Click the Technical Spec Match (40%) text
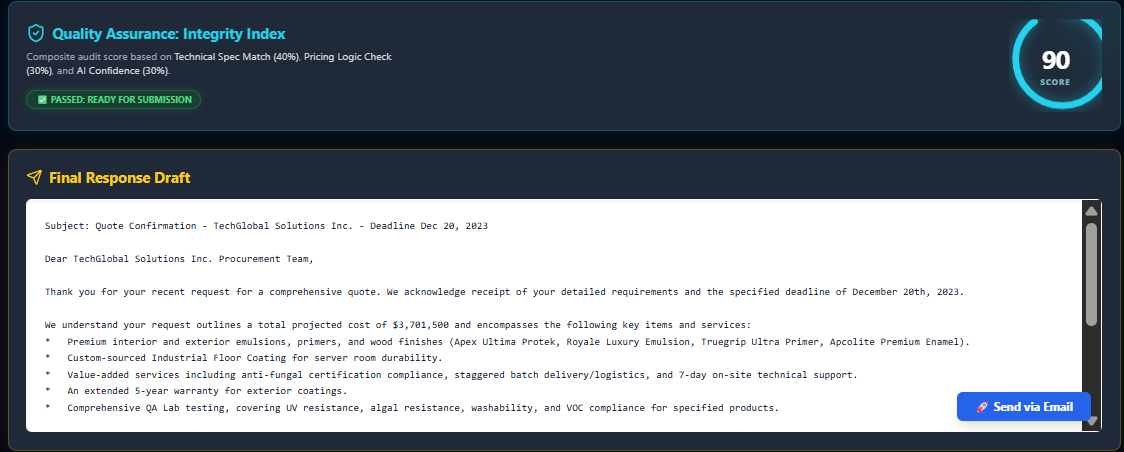This screenshot has height=452, width=1124. (236, 57)
